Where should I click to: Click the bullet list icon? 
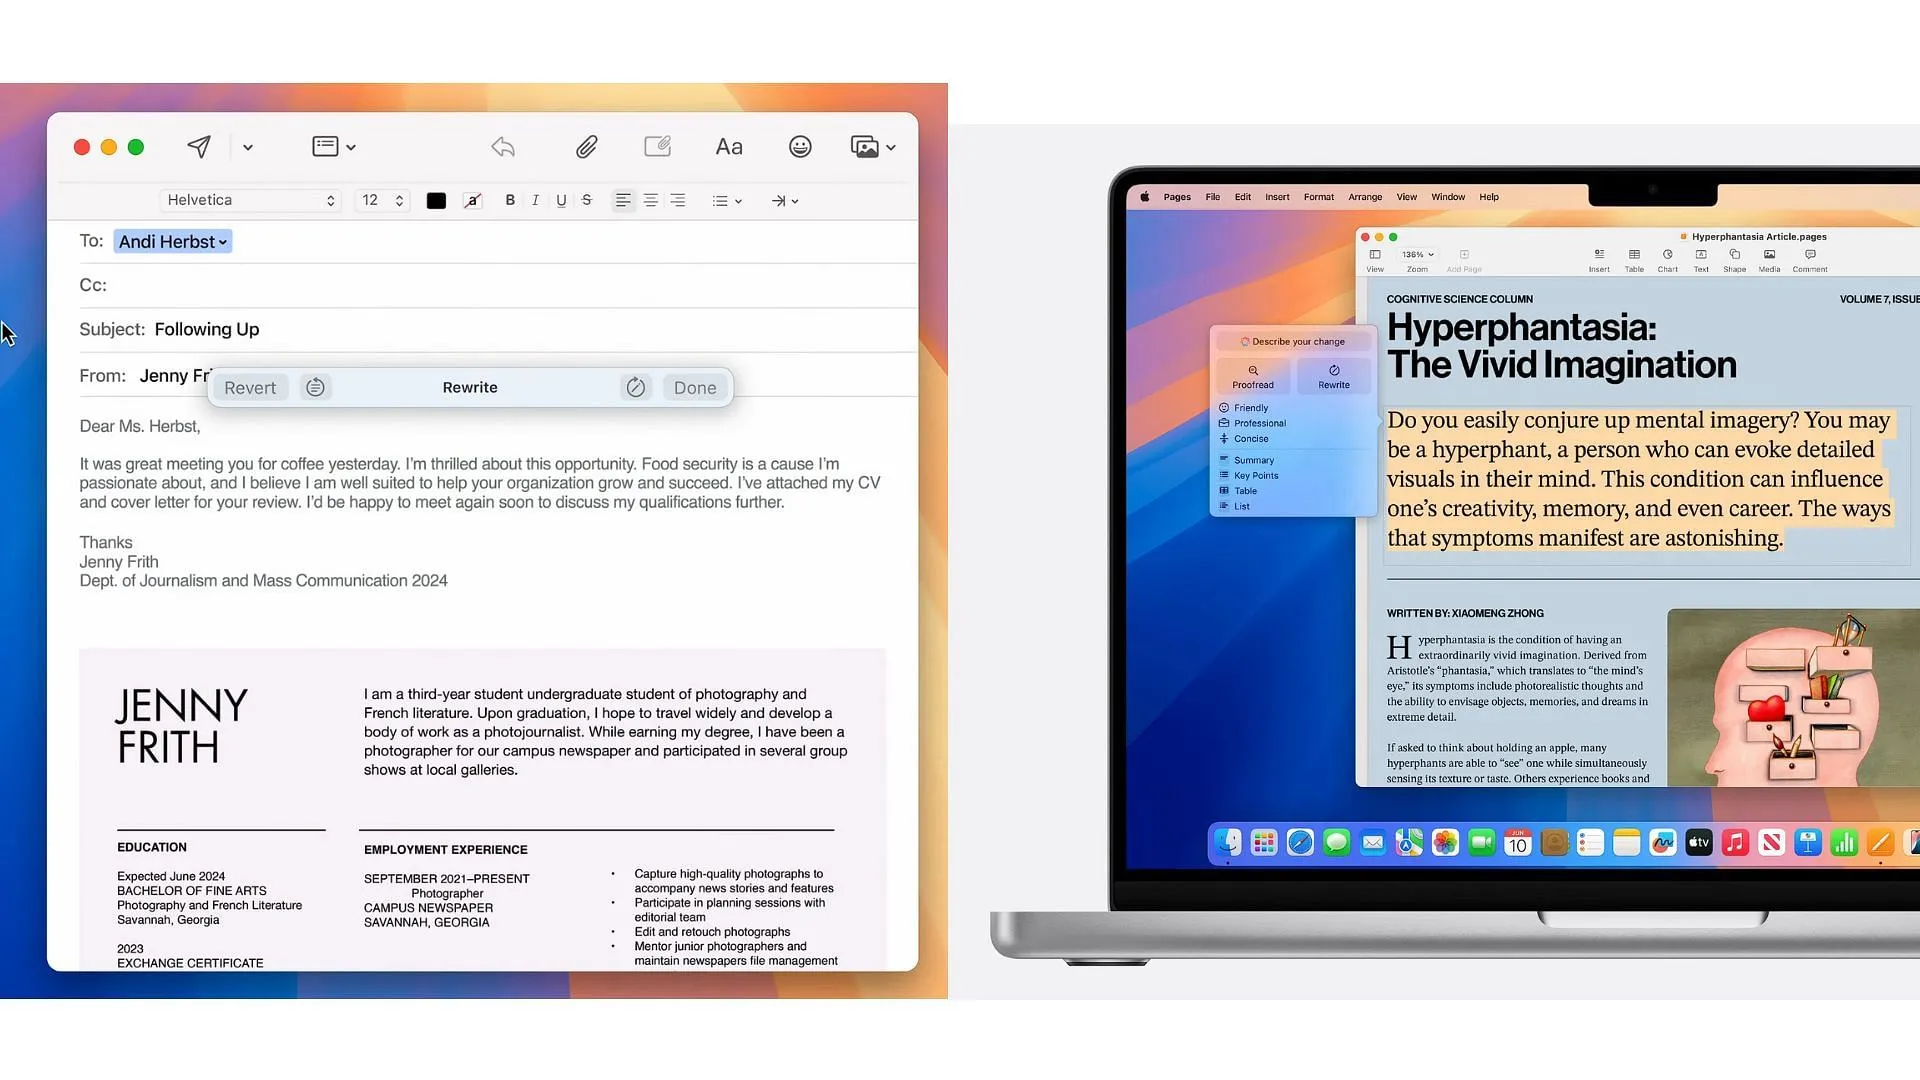[720, 200]
